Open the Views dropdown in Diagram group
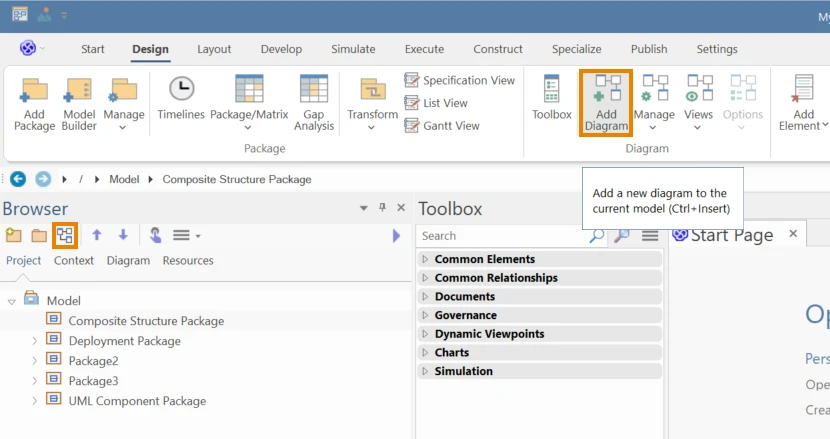Screen dimensions: 830x439 click(x=698, y=103)
